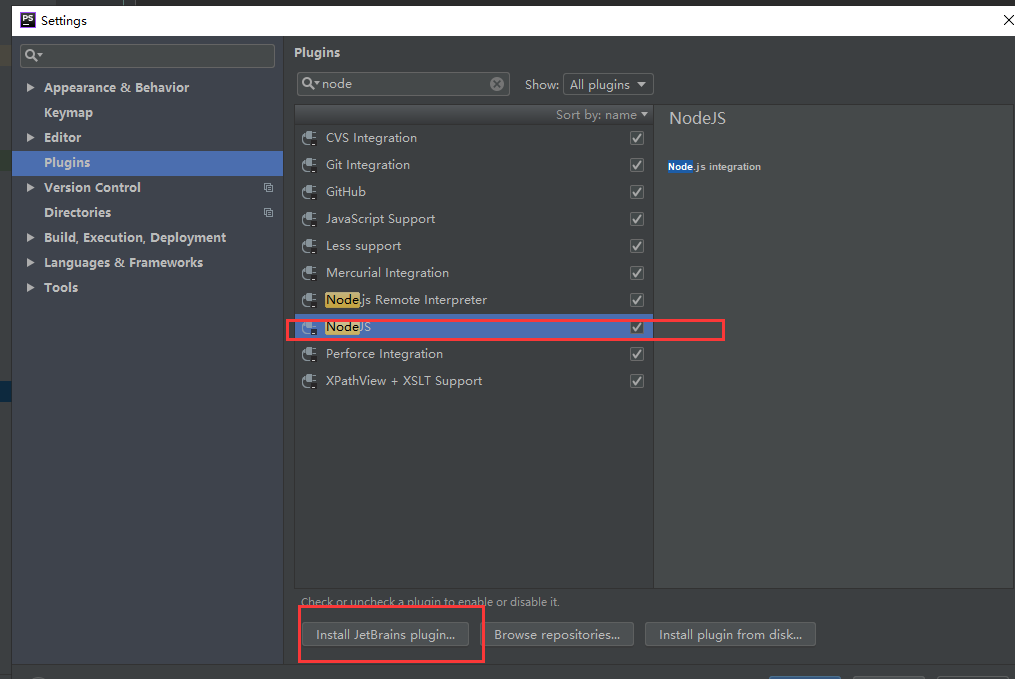Toggle the XPathView + XSLT Support checkbox
1015x679 pixels.
click(x=637, y=381)
